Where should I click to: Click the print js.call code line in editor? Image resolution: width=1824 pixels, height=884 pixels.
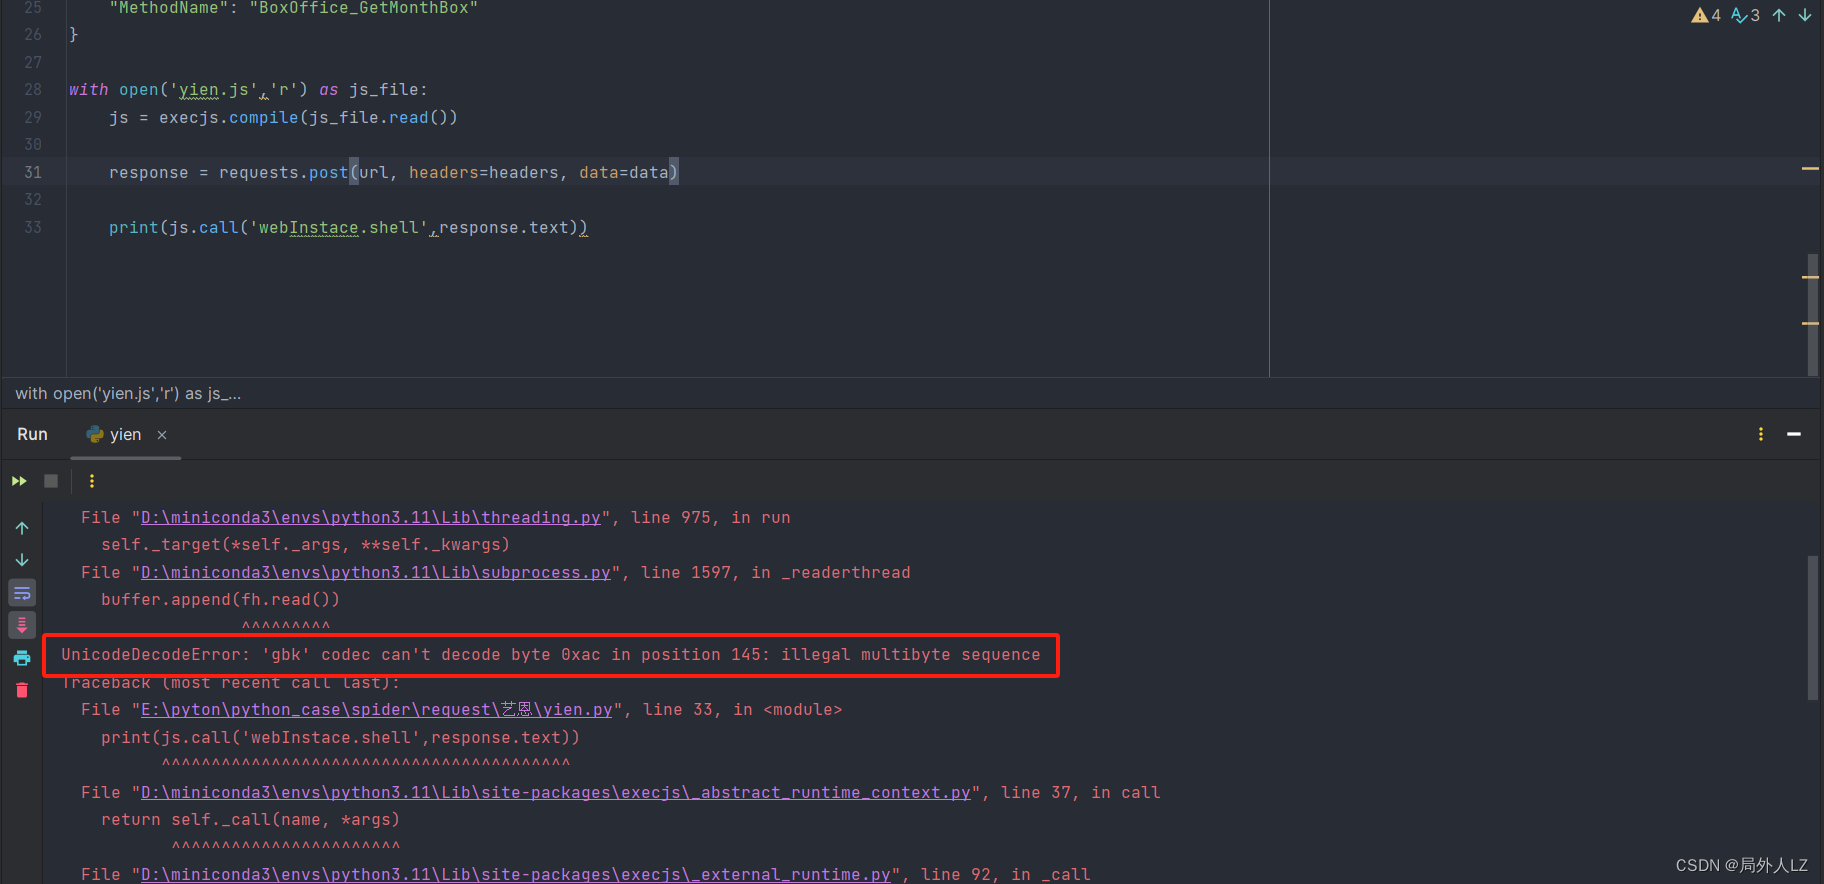click(348, 227)
